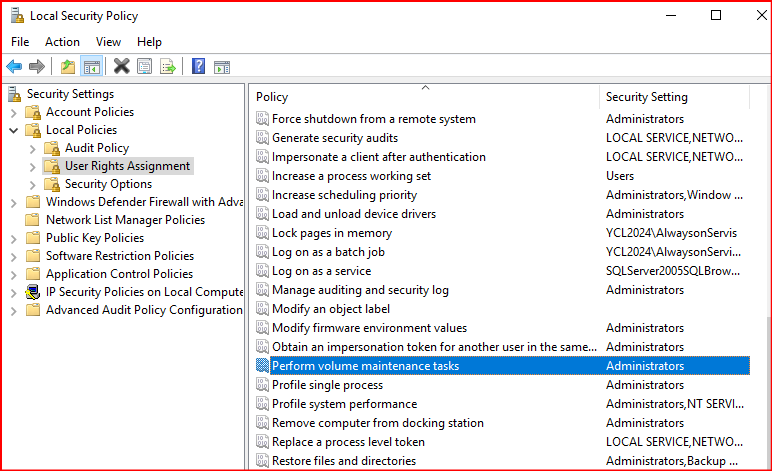Image resolution: width=772 pixels, height=471 pixels.
Task: Click the Forward arrow in toolbar
Action: [x=37, y=67]
